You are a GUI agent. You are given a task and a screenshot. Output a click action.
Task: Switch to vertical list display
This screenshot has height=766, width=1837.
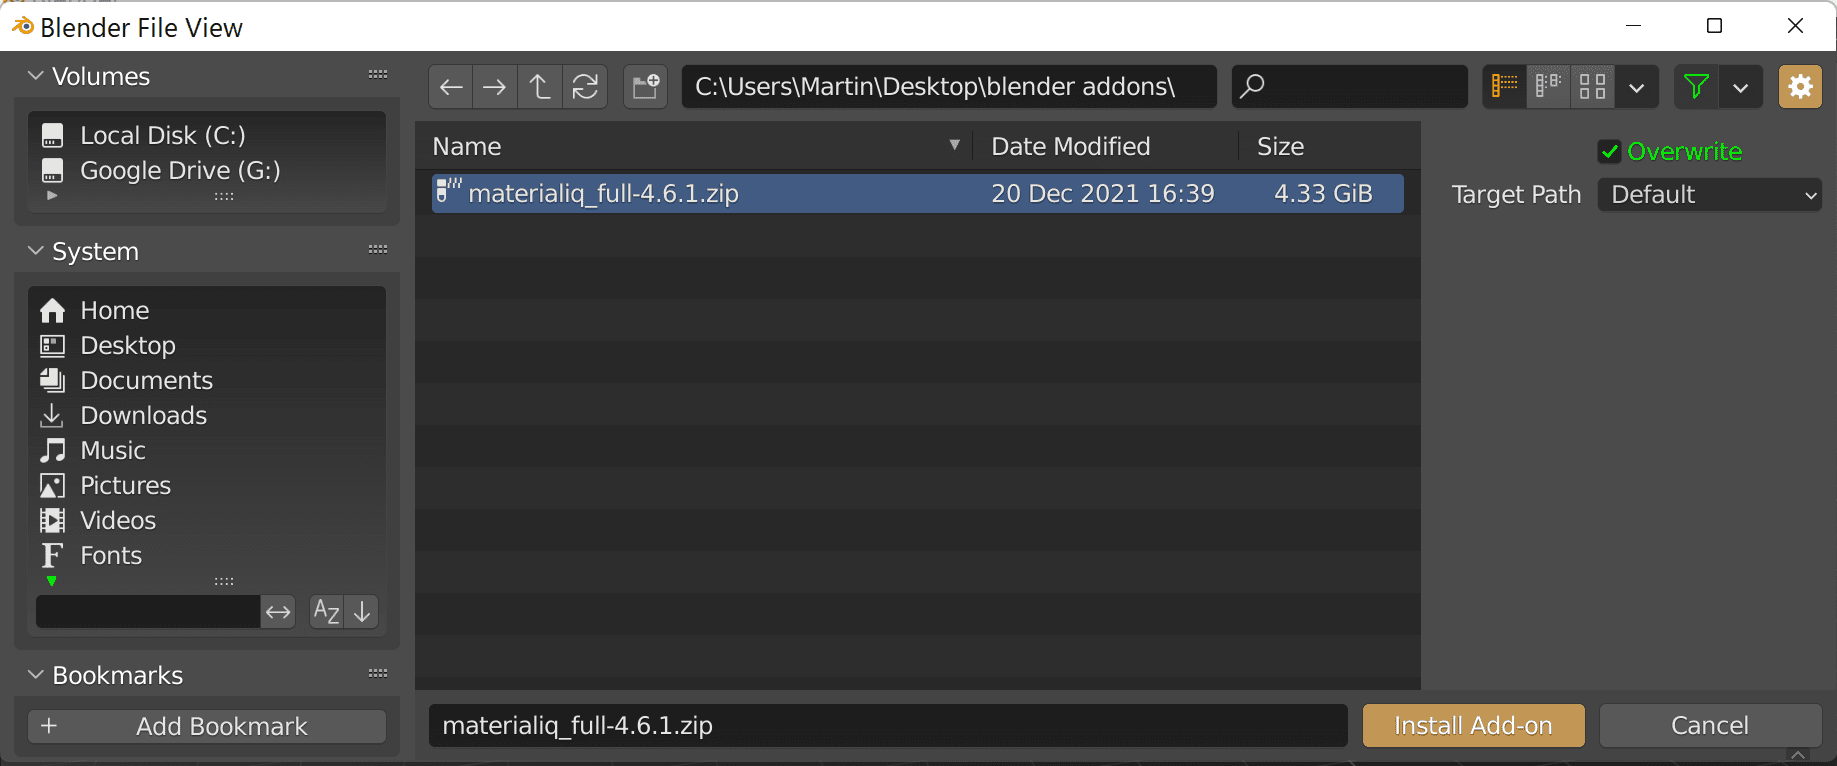(x=1504, y=87)
